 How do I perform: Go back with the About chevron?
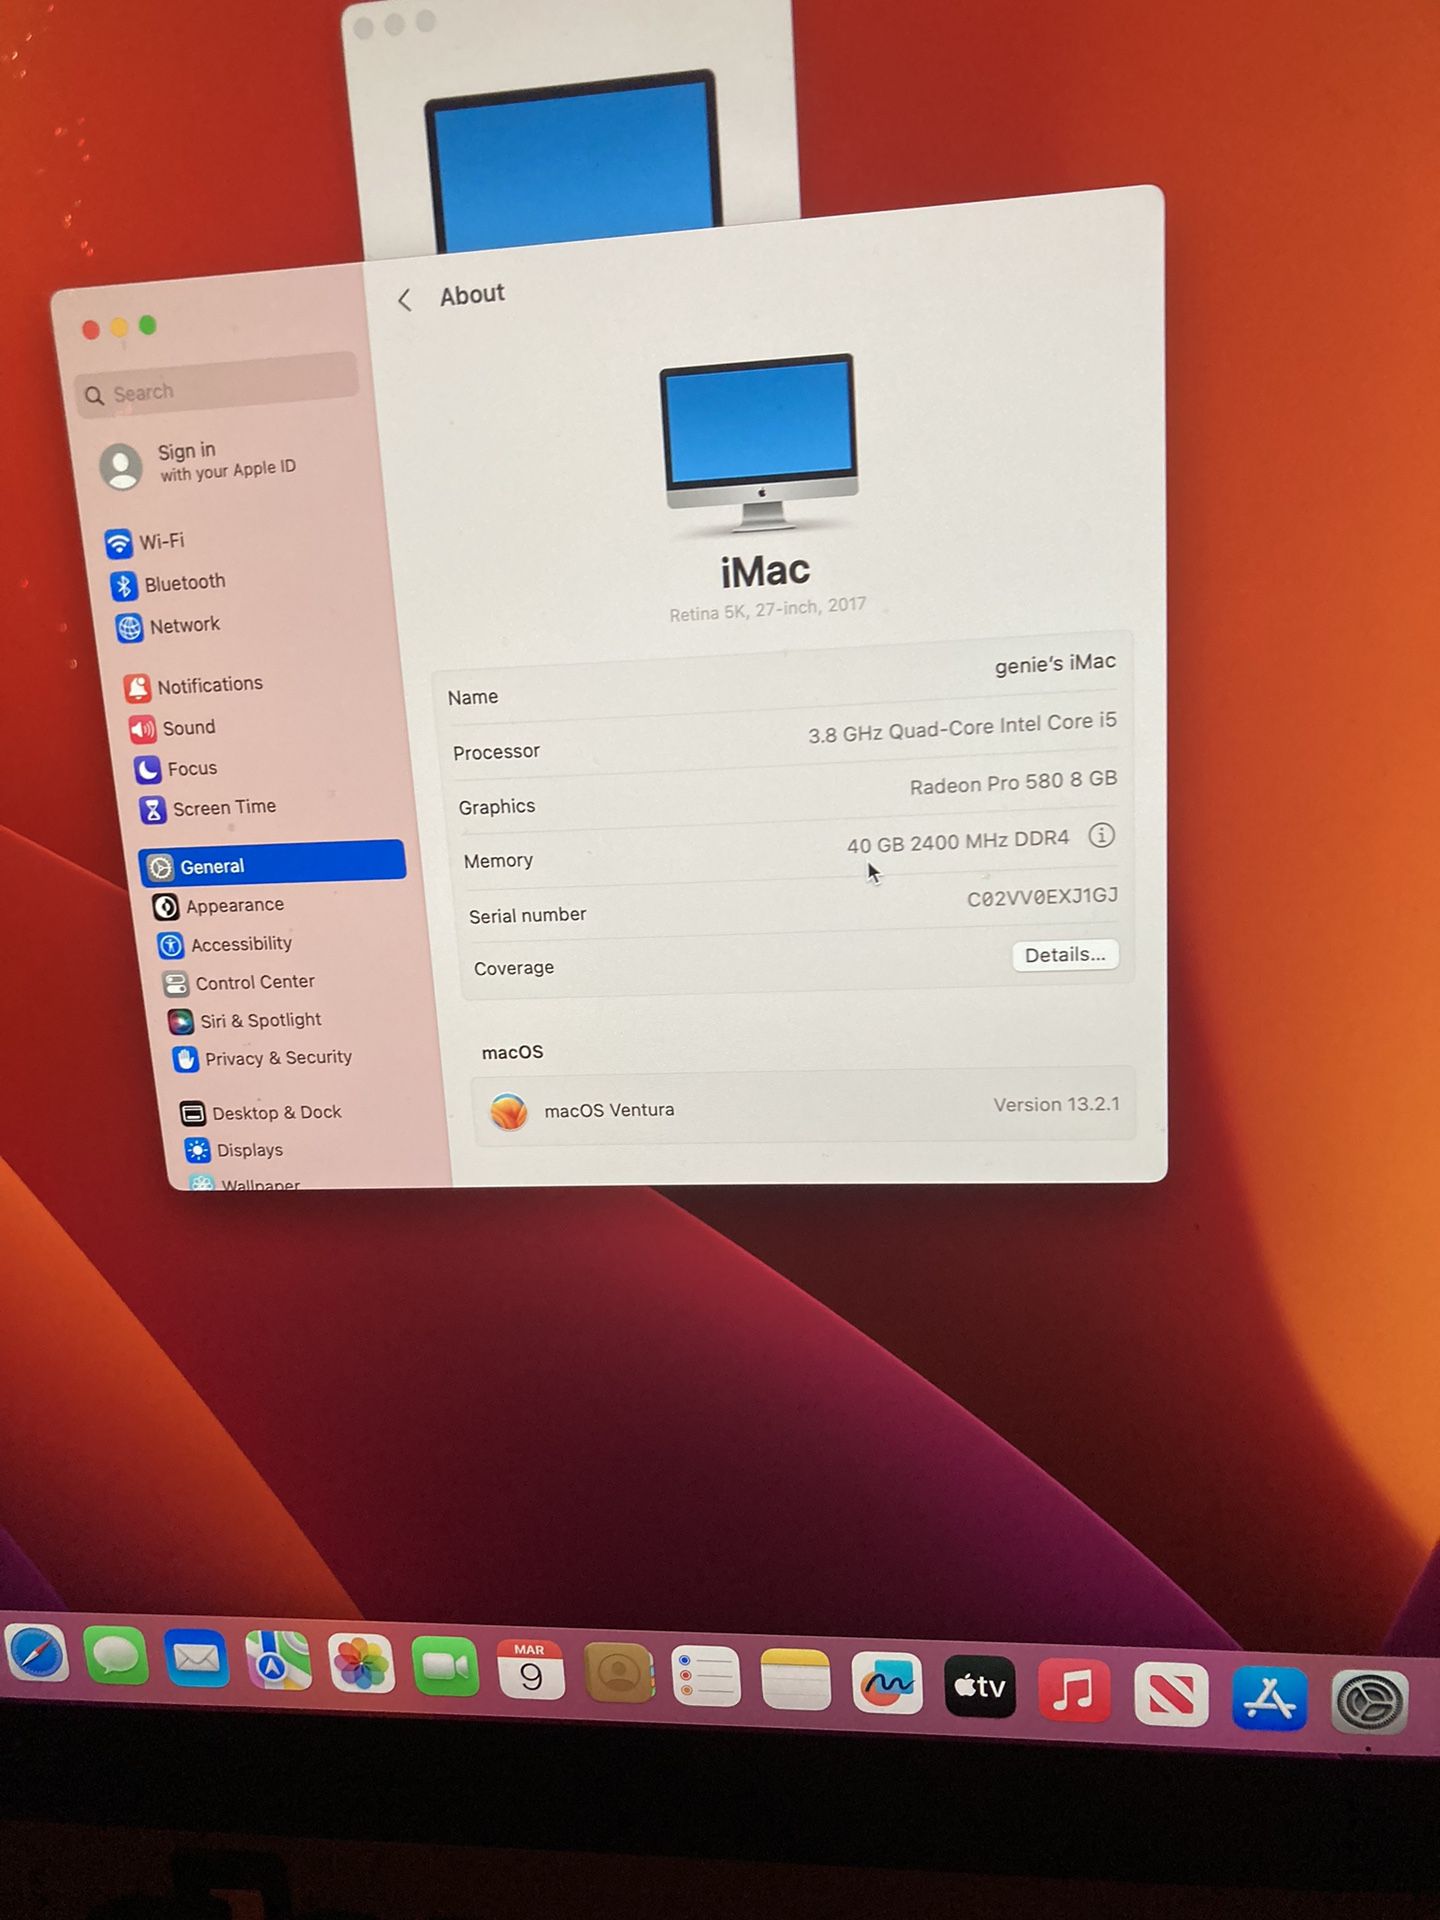click(x=404, y=300)
